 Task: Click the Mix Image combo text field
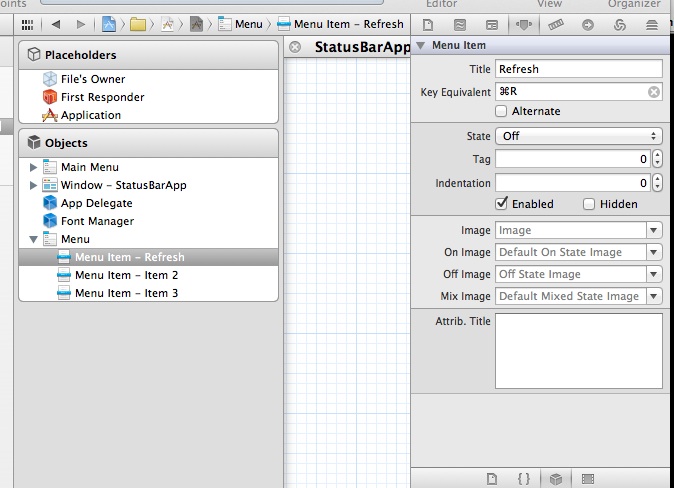tap(570, 296)
